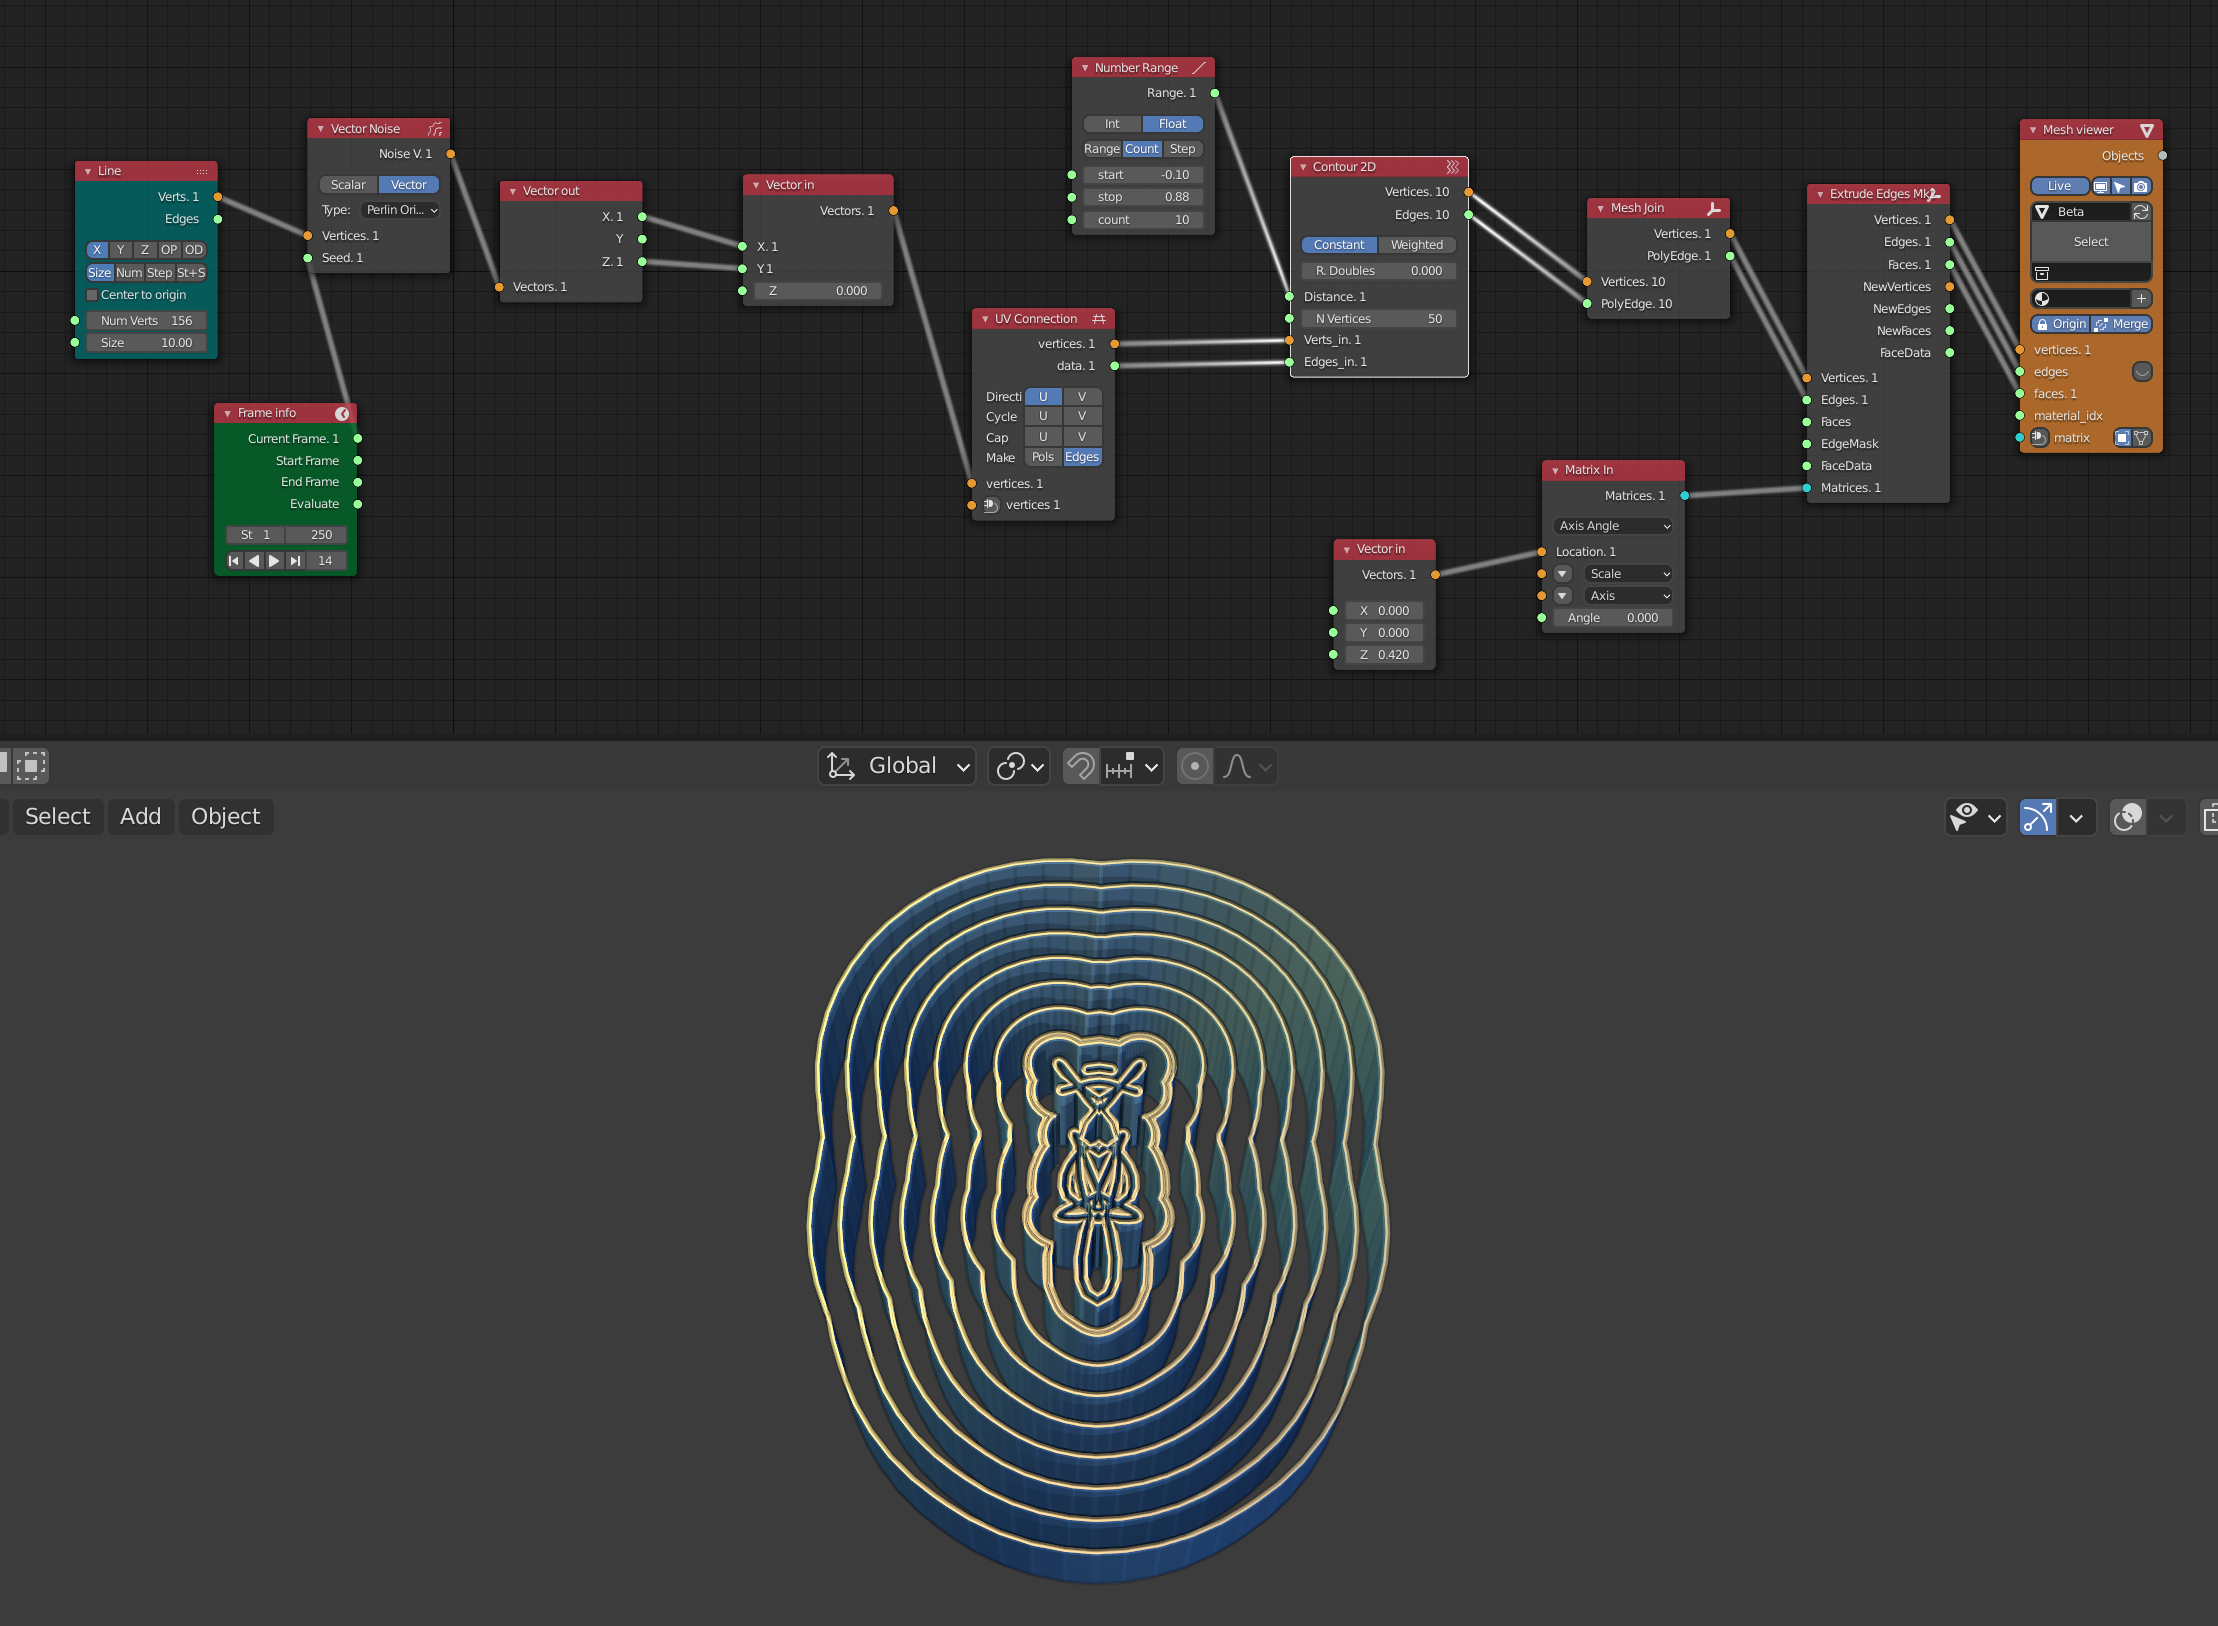The height and width of the screenshot is (1626, 2218).
Task: Enable the snapping magnet icon in viewport header
Action: (1079, 766)
